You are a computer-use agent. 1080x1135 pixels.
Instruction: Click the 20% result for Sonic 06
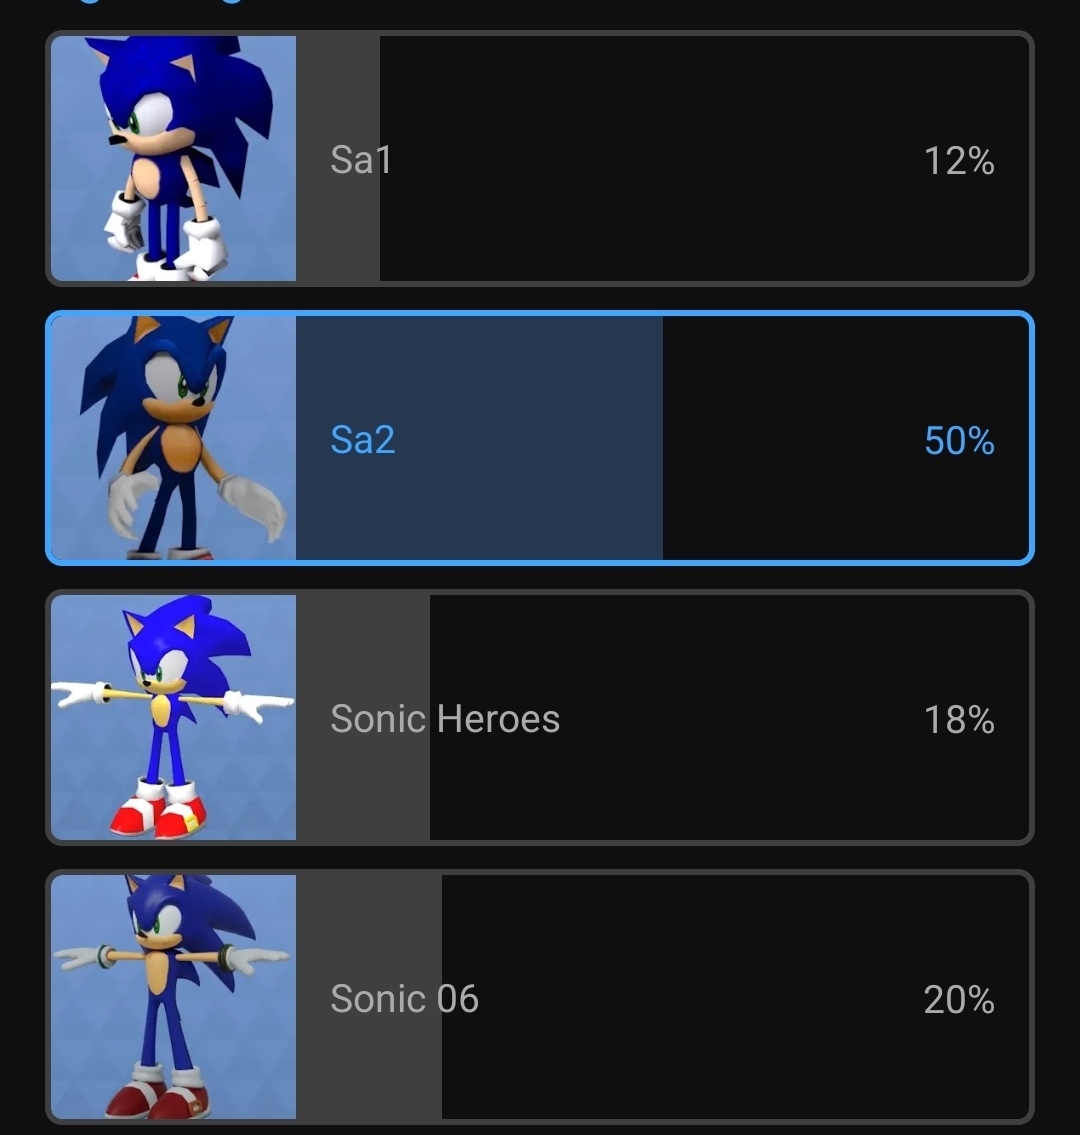959,1000
